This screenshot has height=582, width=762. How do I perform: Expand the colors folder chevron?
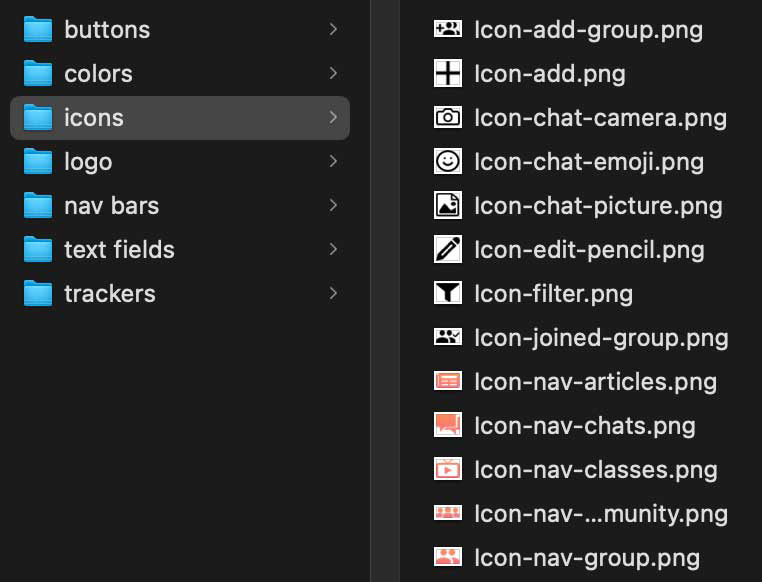[333, 73]
